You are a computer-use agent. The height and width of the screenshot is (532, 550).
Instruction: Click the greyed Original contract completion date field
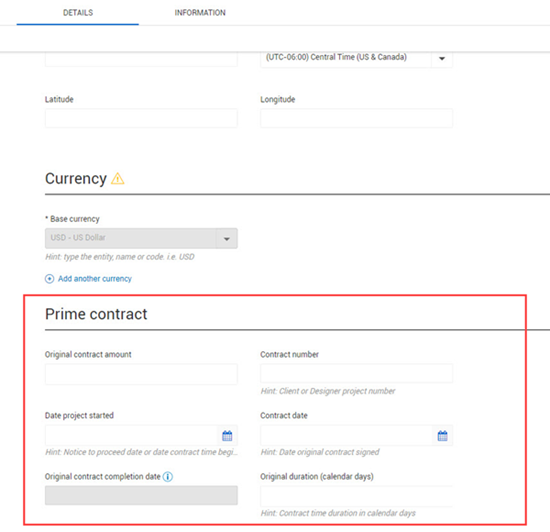pos(141,496)
